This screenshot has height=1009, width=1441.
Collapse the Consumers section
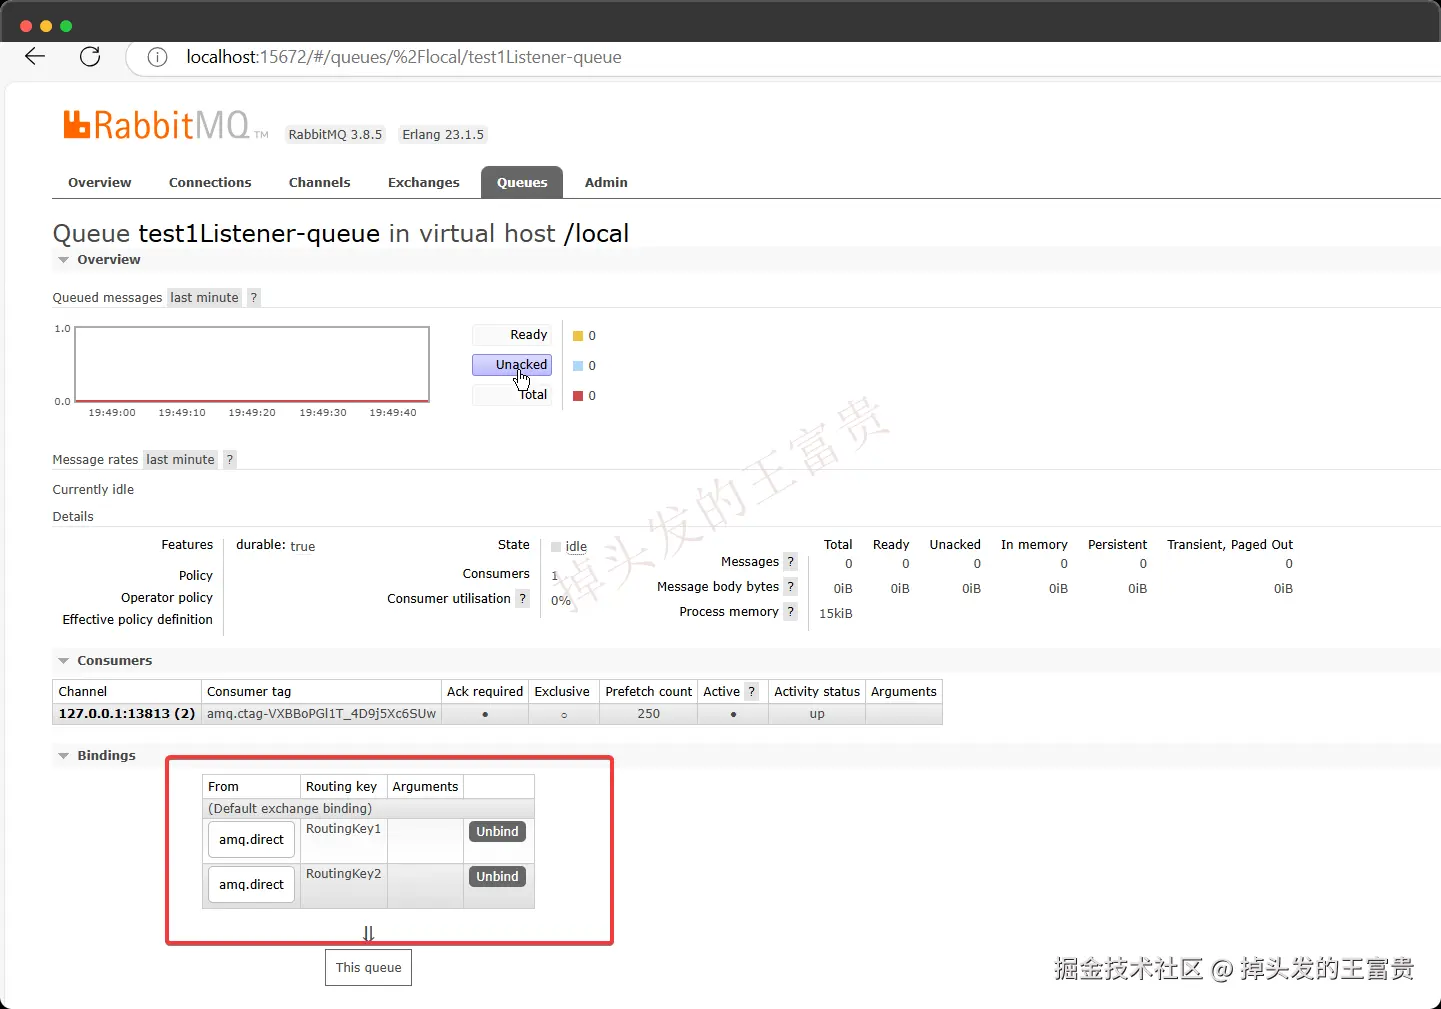(x=105, y=661)
